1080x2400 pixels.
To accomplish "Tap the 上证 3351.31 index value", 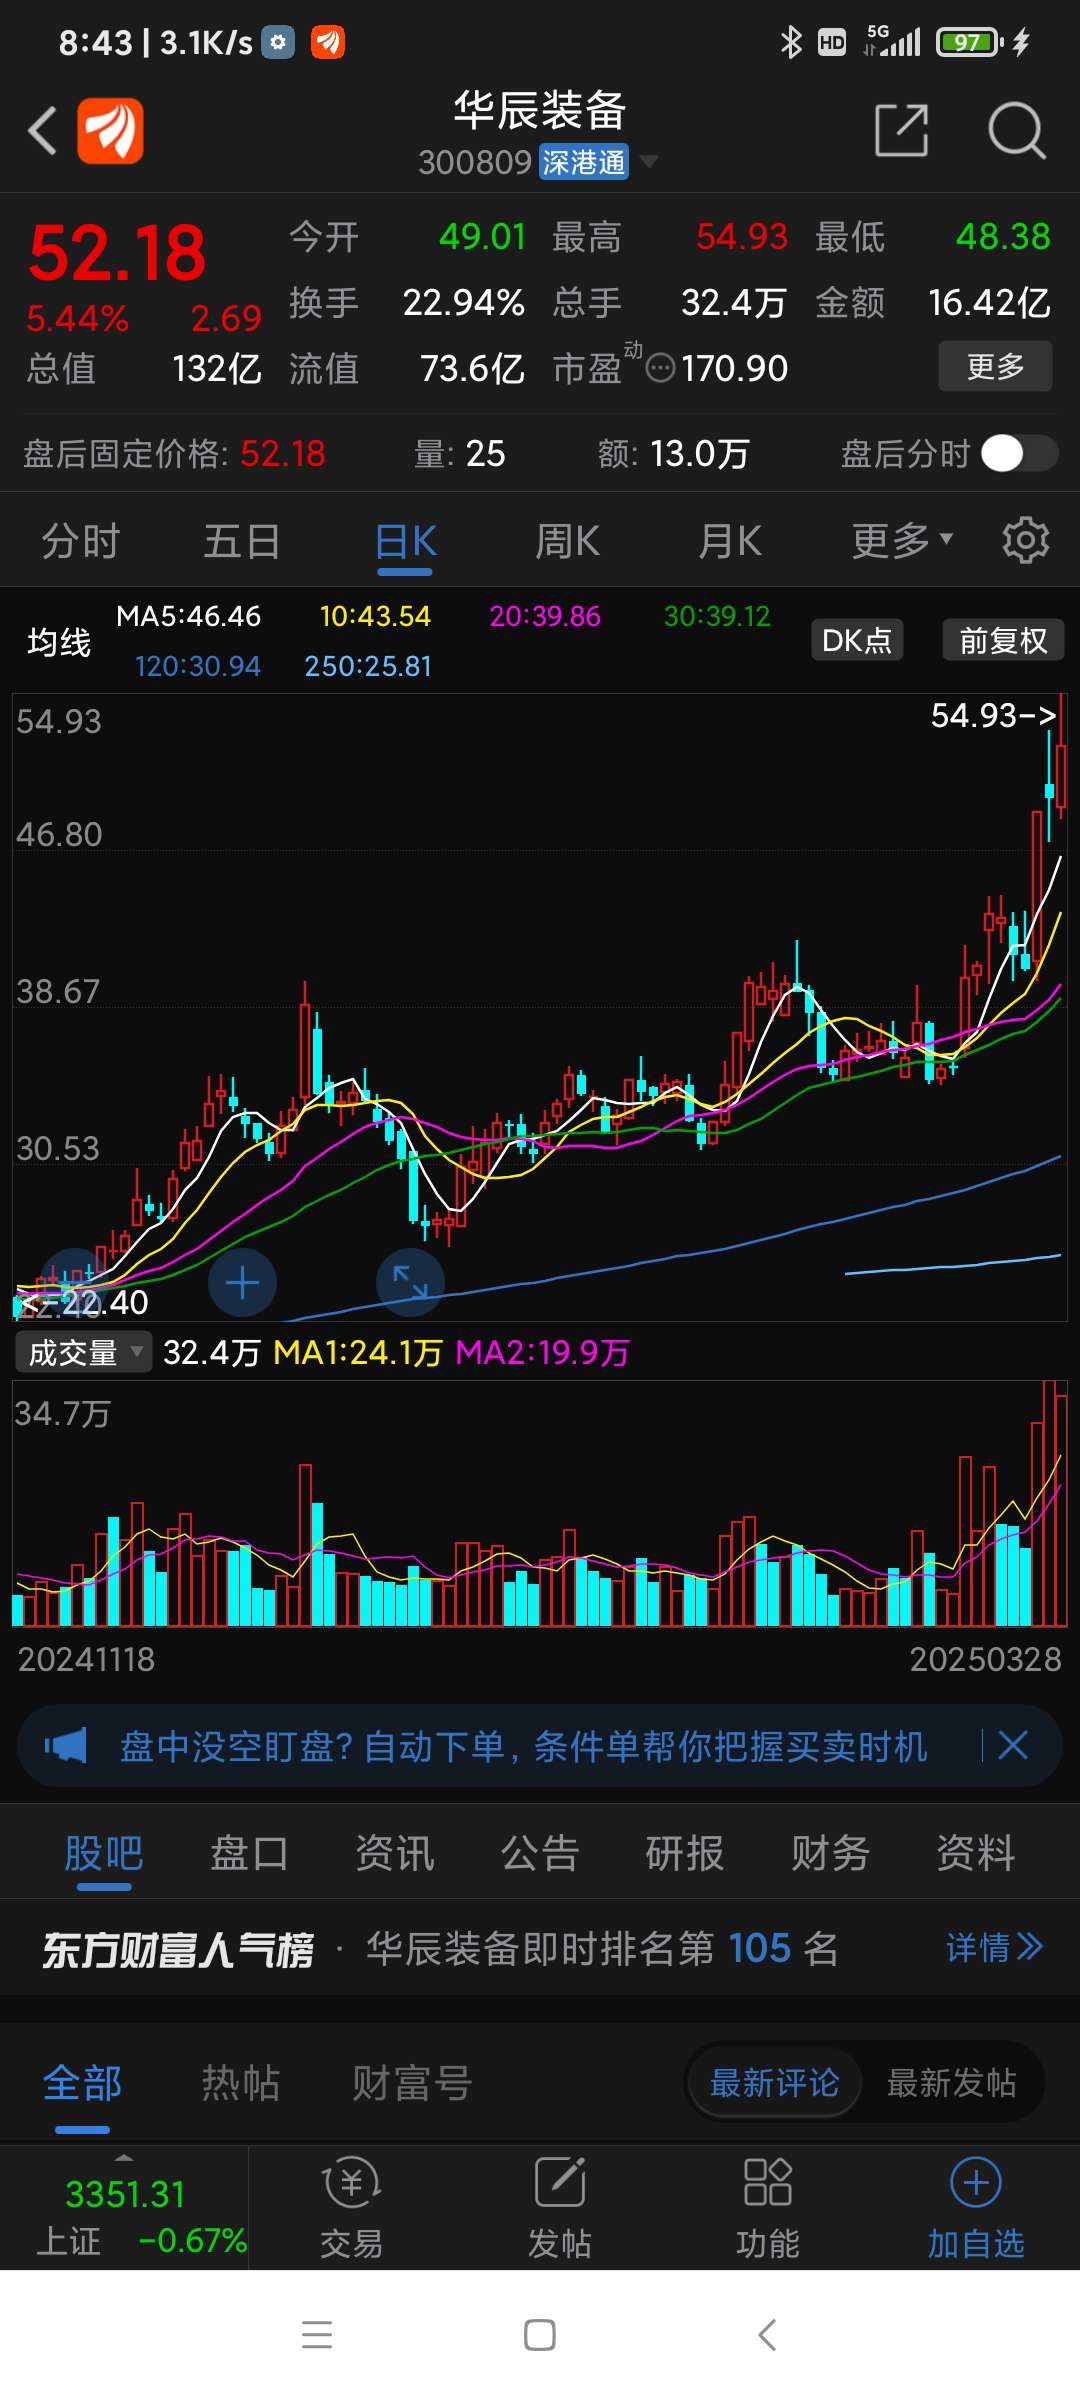I will click(125, 2194).
